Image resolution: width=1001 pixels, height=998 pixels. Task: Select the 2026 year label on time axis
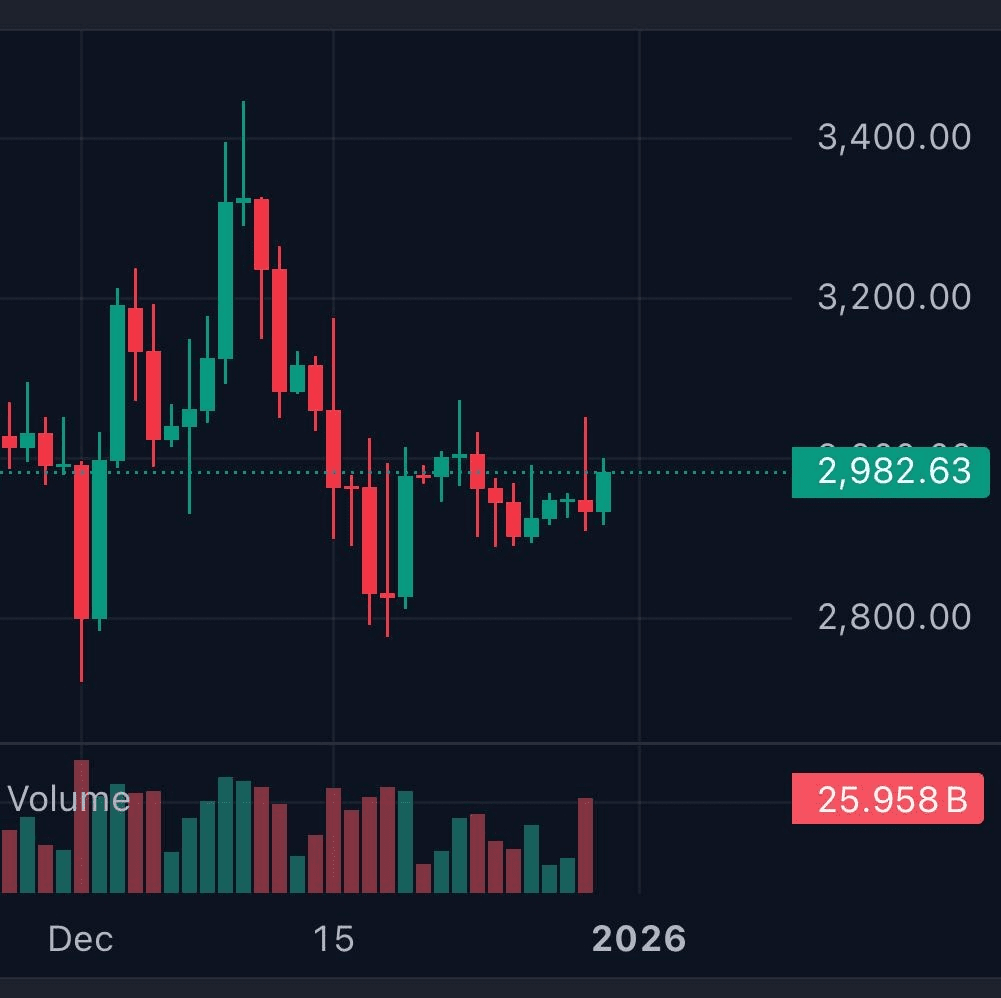(639, 940)
